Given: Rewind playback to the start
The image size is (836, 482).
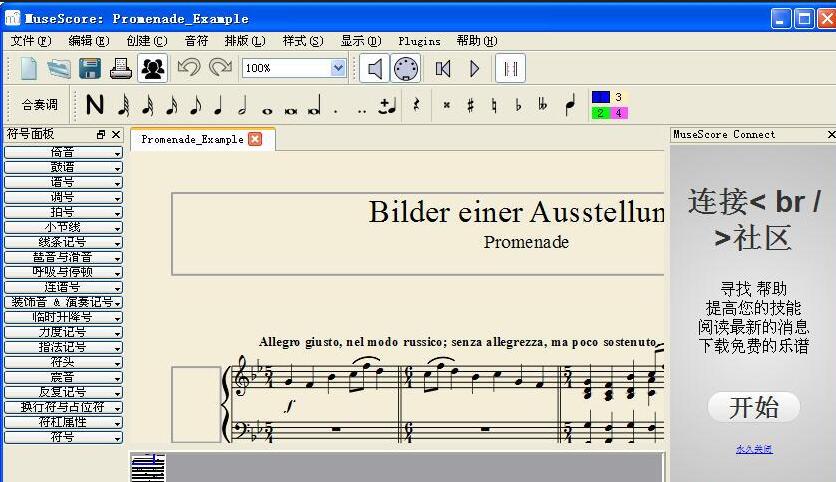Looking at the screenshot, I should 443,68.
